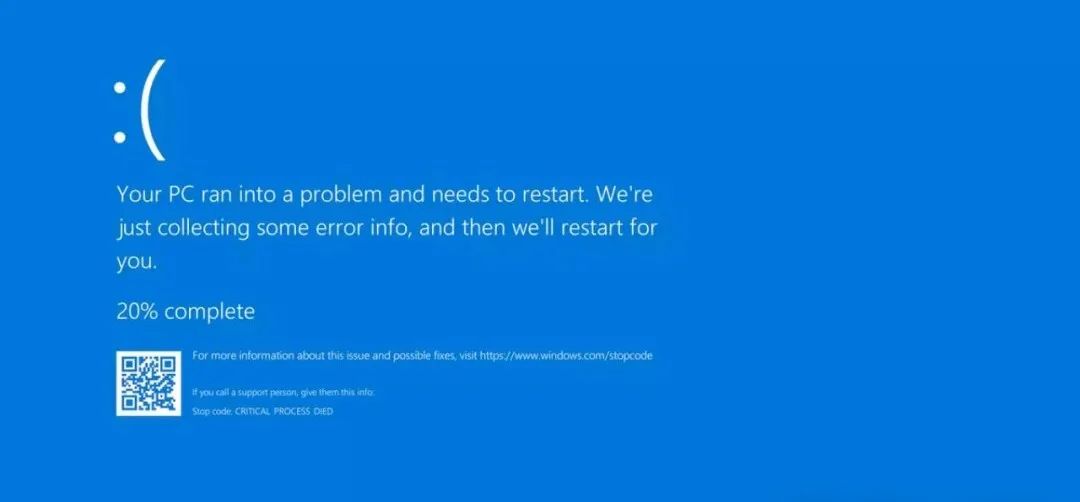This screenshot has height=502, width=1080.
Task: Click the QR code image
Action: click(x=149, y=384)
